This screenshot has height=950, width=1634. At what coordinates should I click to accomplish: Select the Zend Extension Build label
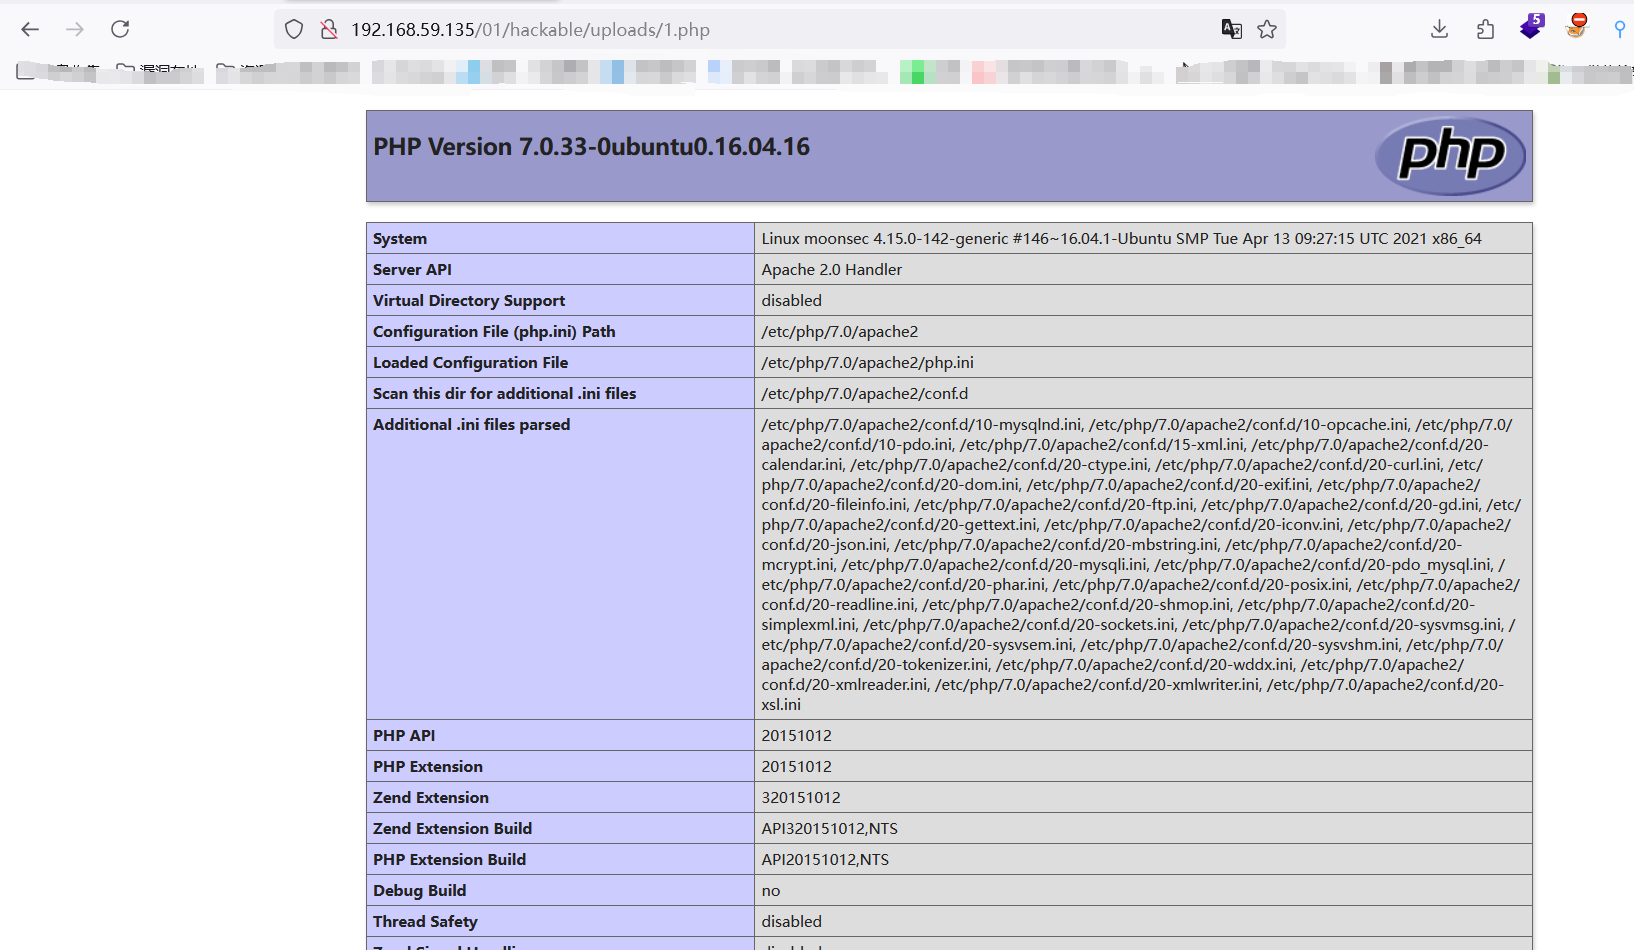452,828
